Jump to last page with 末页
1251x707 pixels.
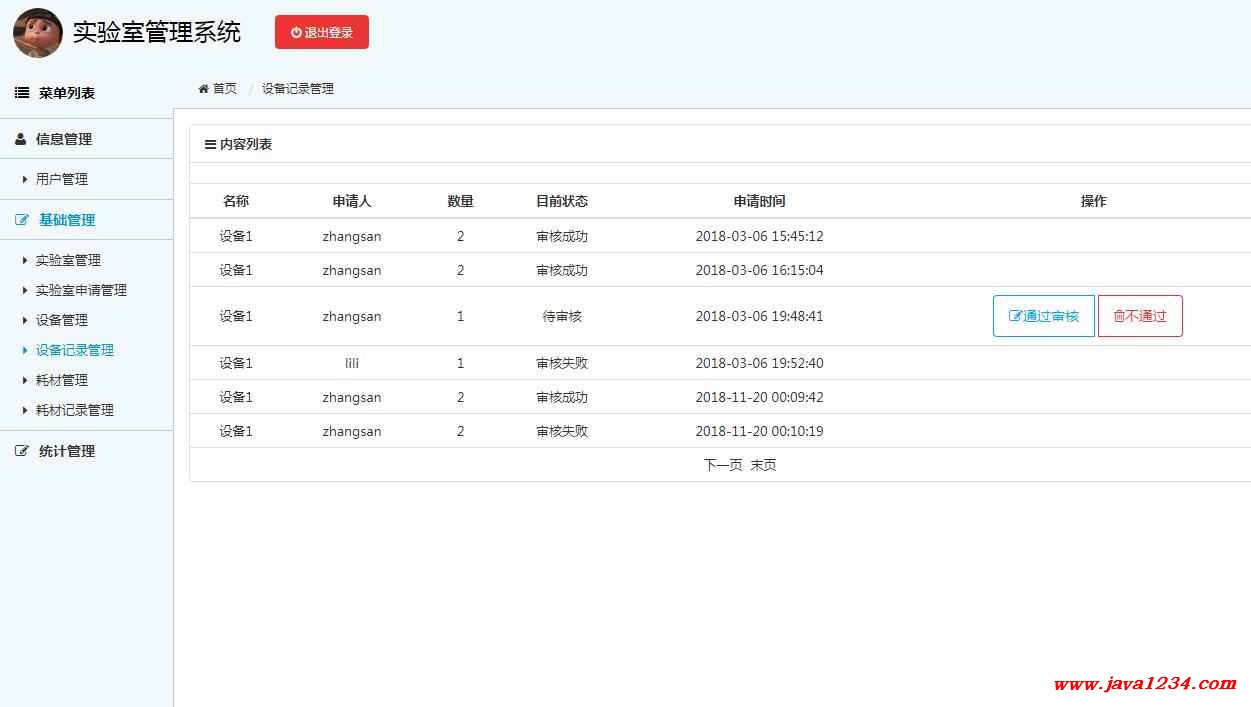pos(764,465)
